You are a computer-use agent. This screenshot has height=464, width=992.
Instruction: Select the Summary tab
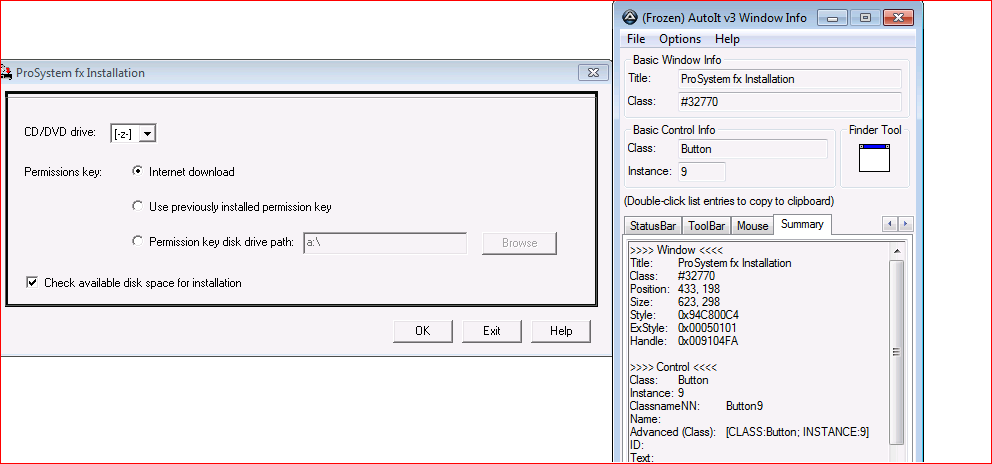click(x=802, y=224)
